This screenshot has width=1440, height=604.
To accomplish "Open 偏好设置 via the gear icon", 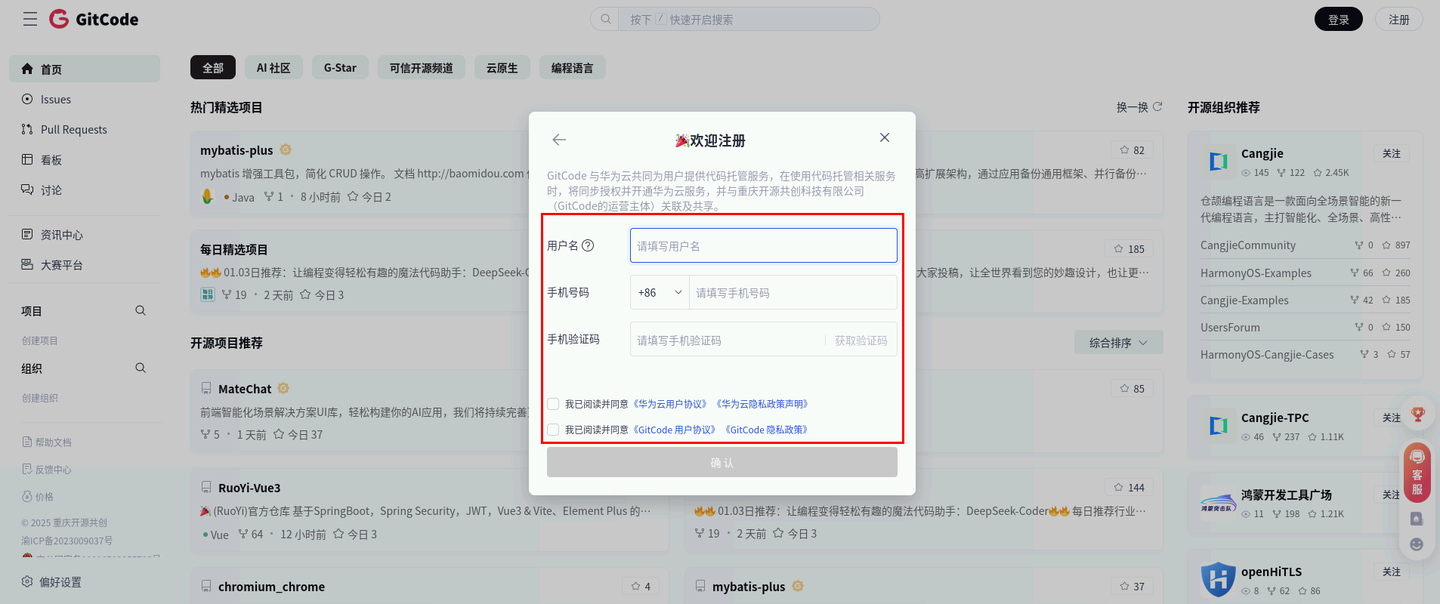I will 27,581.
